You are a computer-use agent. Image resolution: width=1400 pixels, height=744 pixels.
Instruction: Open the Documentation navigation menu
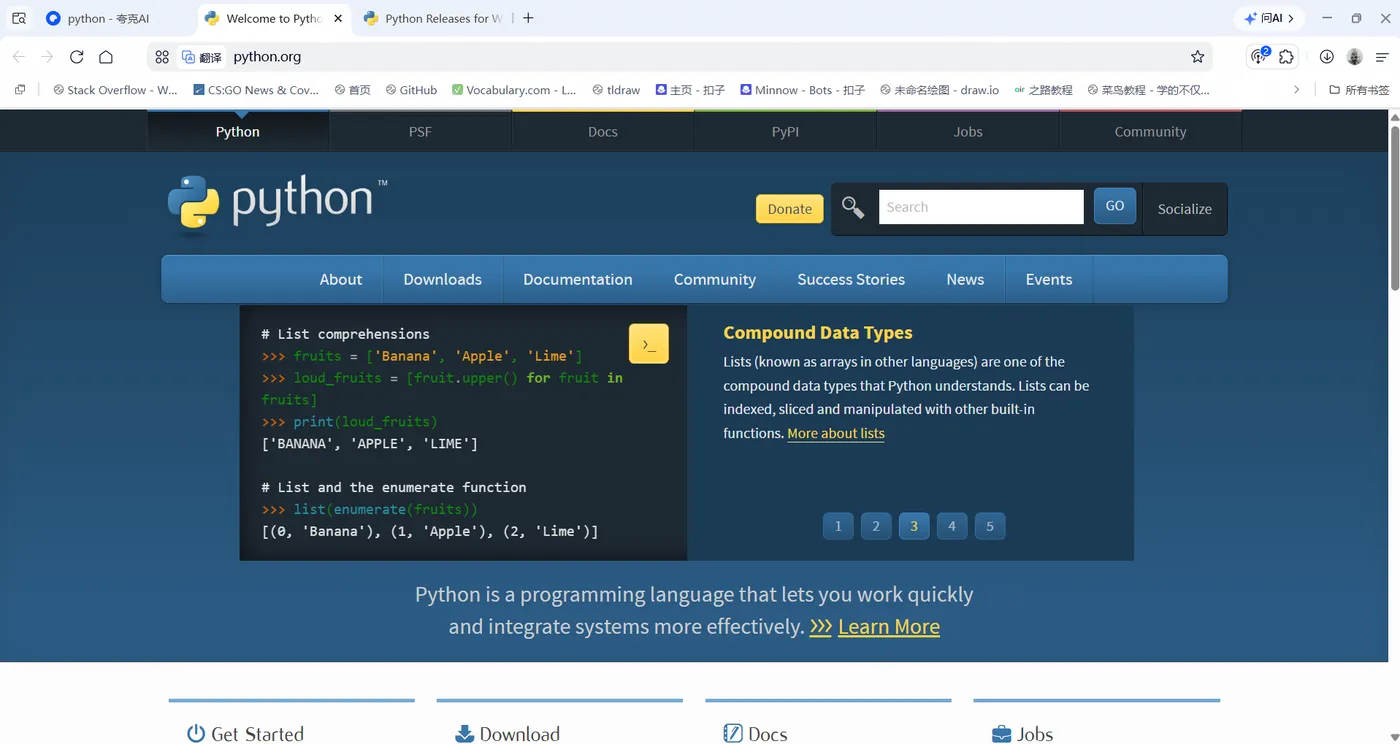point(578,279)
